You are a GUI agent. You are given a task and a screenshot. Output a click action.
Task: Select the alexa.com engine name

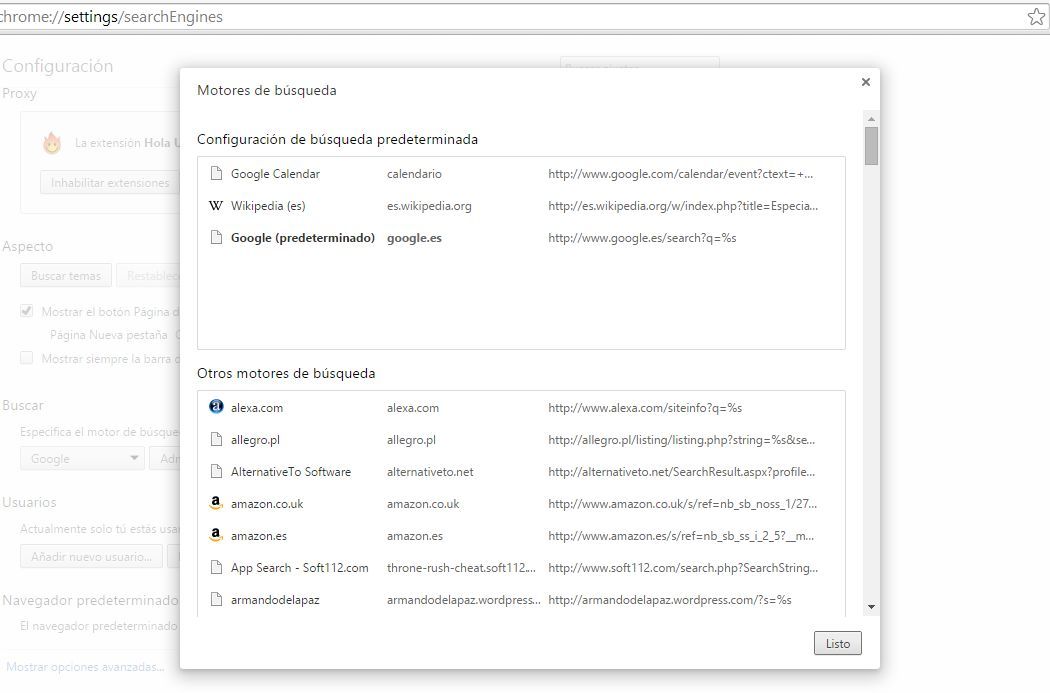tap(257, 408)
